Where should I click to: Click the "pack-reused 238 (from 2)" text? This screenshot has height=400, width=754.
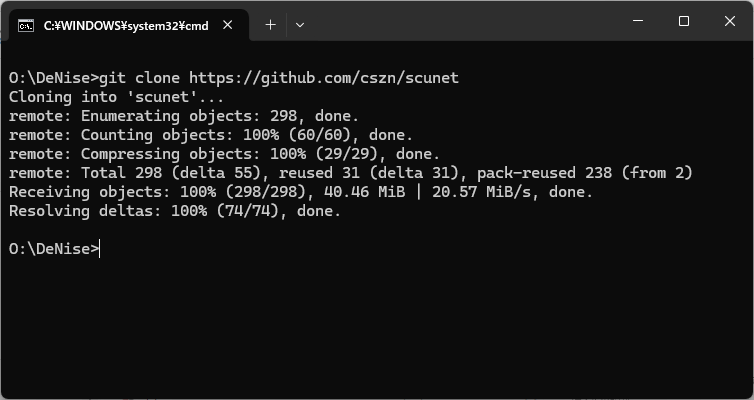(585, 173)
